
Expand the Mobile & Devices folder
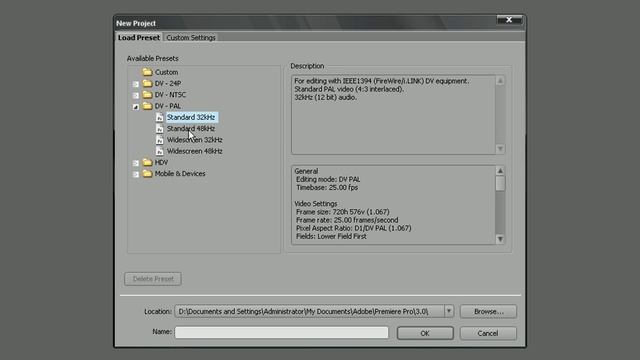click(136, 174)
